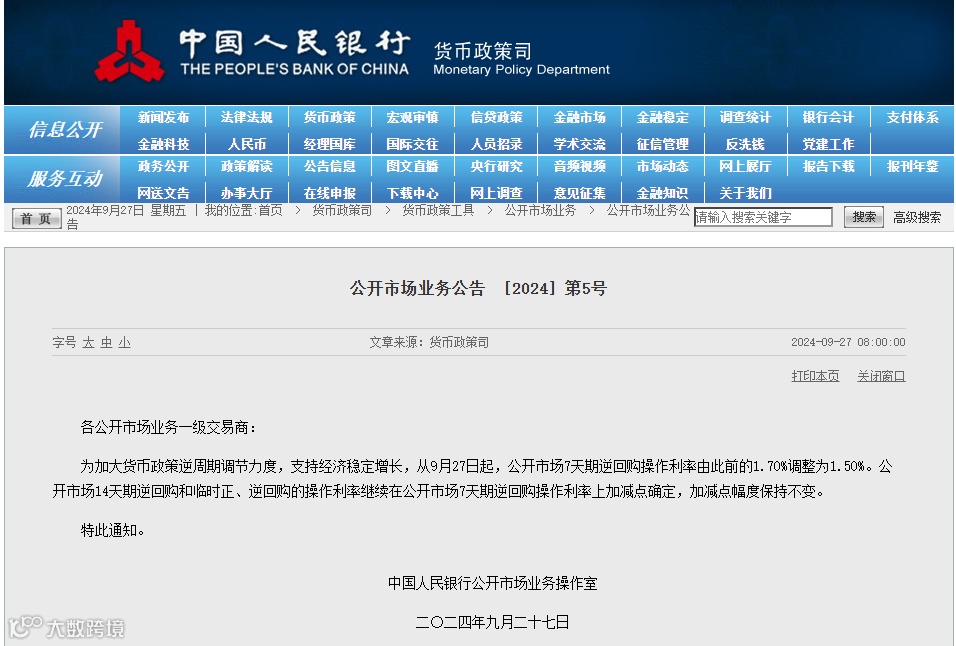Open 报告下载 link
Screen dimensions: 956x646
[828, 166]
